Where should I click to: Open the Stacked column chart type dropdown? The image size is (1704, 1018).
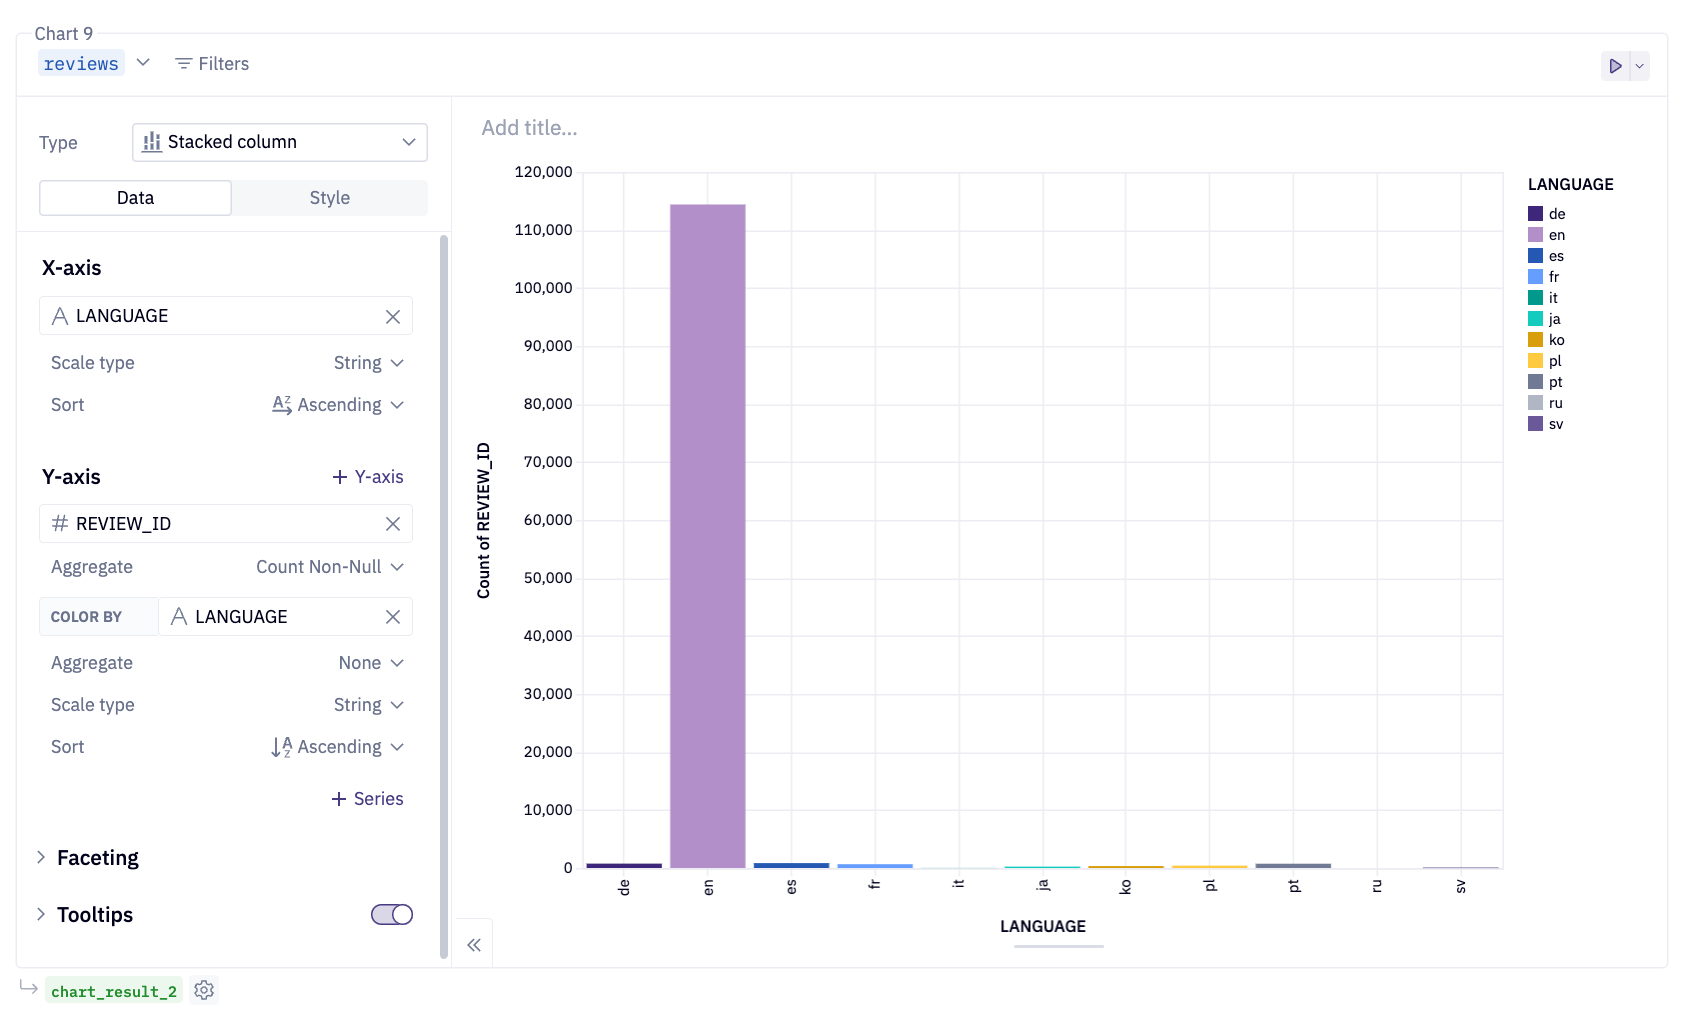point(279,142)
